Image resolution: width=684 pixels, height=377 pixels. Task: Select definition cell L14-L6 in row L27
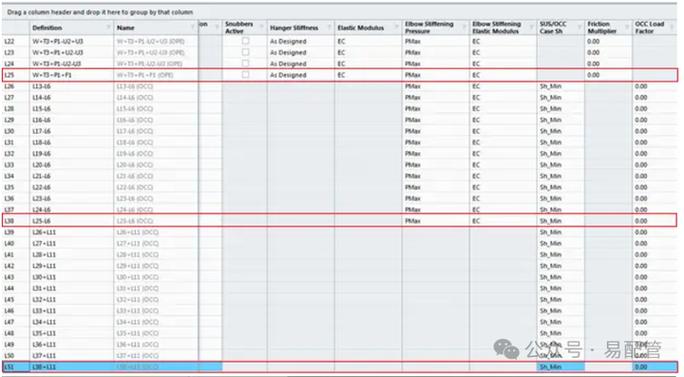click(72, 97)
